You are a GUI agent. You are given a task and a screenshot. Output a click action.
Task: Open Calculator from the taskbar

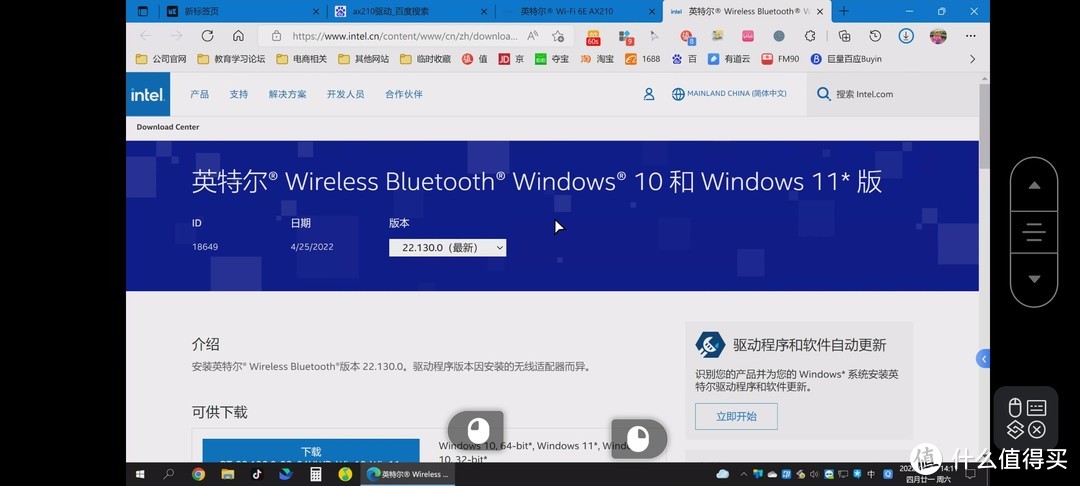[315, 474]
